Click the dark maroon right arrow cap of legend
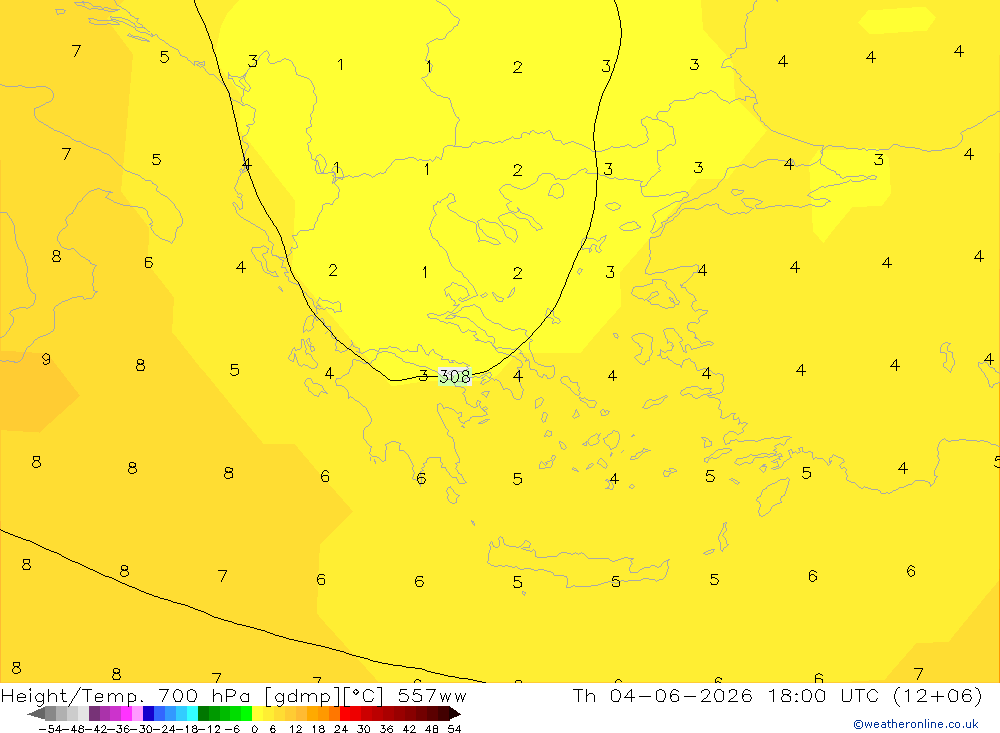Image resolution: width=1000 pixels, height=733 pixels. (x=455, y=714)
